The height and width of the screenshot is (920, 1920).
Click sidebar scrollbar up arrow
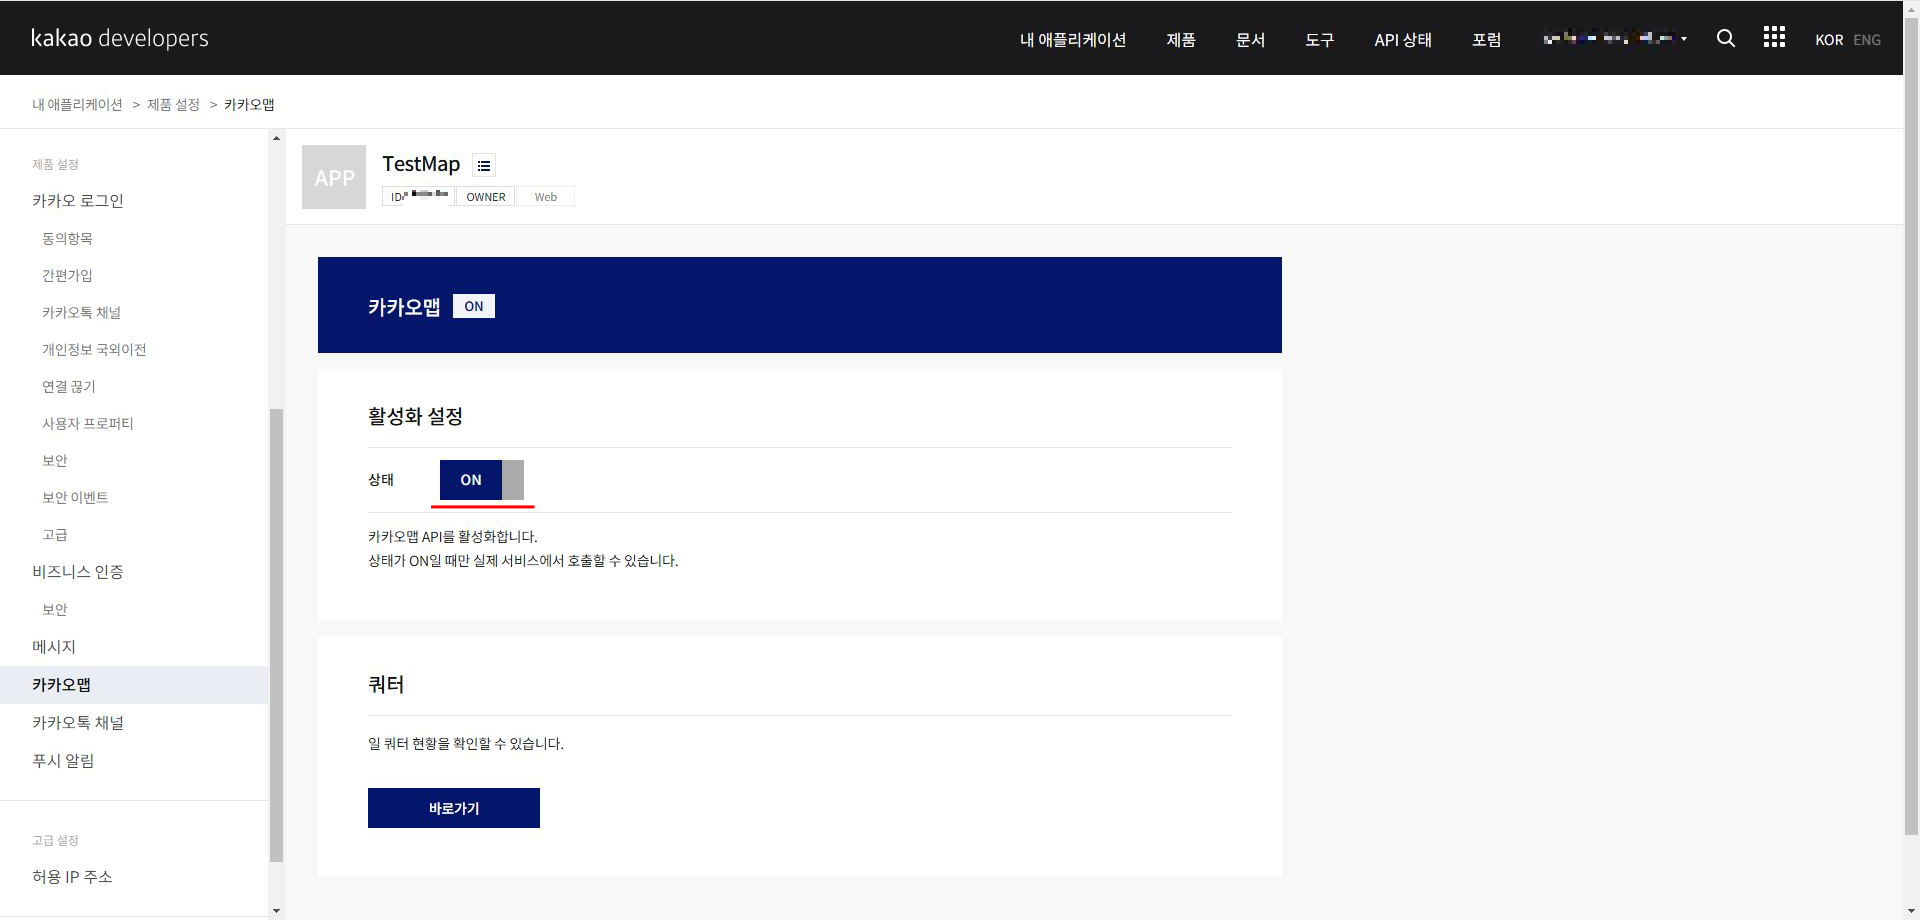tap(276, 138)
